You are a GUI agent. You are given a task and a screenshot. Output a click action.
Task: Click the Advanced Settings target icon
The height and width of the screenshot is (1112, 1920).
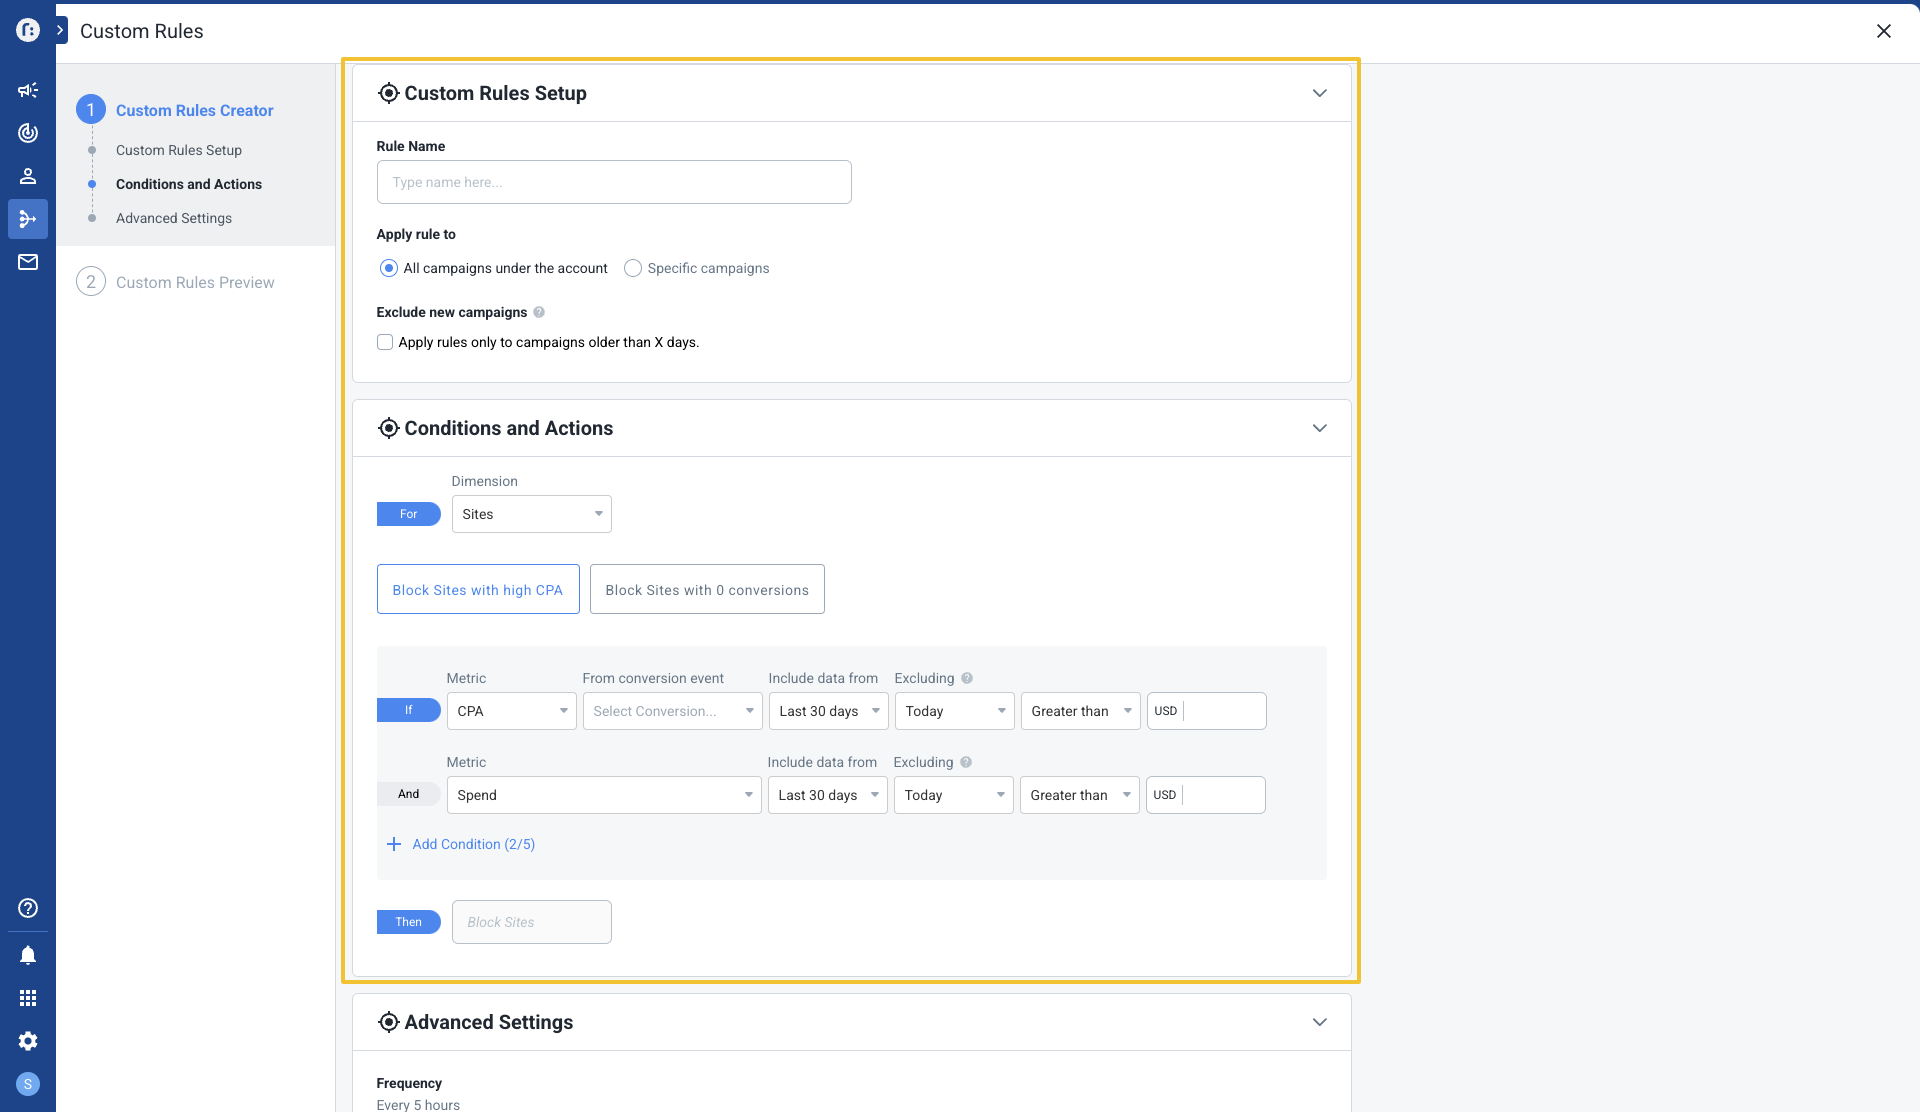[388, 1022]
